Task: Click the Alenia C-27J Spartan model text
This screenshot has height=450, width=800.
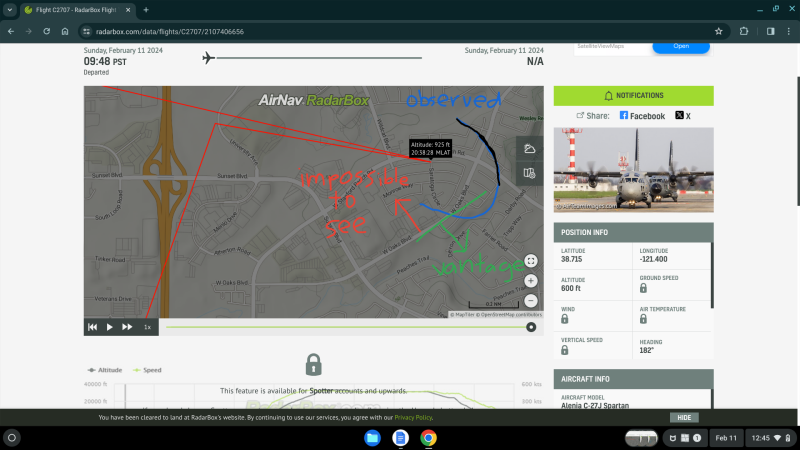Action: coord(595,406)
